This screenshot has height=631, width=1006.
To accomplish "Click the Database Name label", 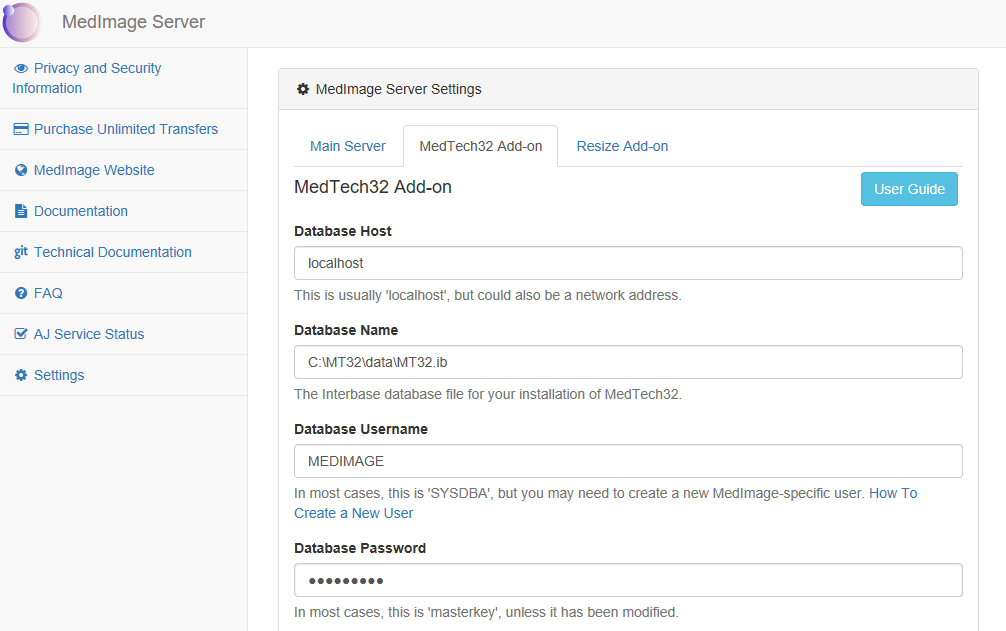I will coord(346,330).
